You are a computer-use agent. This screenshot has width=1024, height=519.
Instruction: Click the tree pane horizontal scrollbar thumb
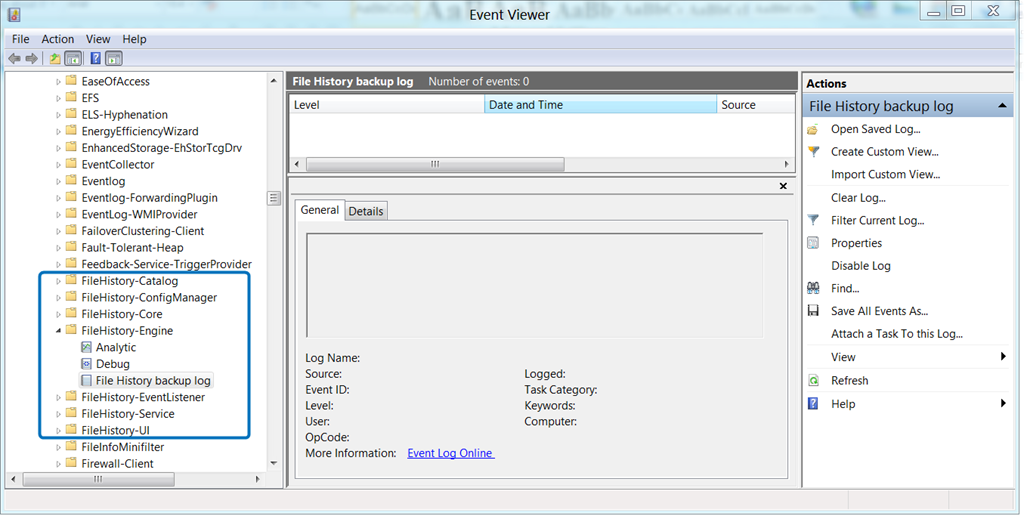pyautogui.click(x=99, y=479)
